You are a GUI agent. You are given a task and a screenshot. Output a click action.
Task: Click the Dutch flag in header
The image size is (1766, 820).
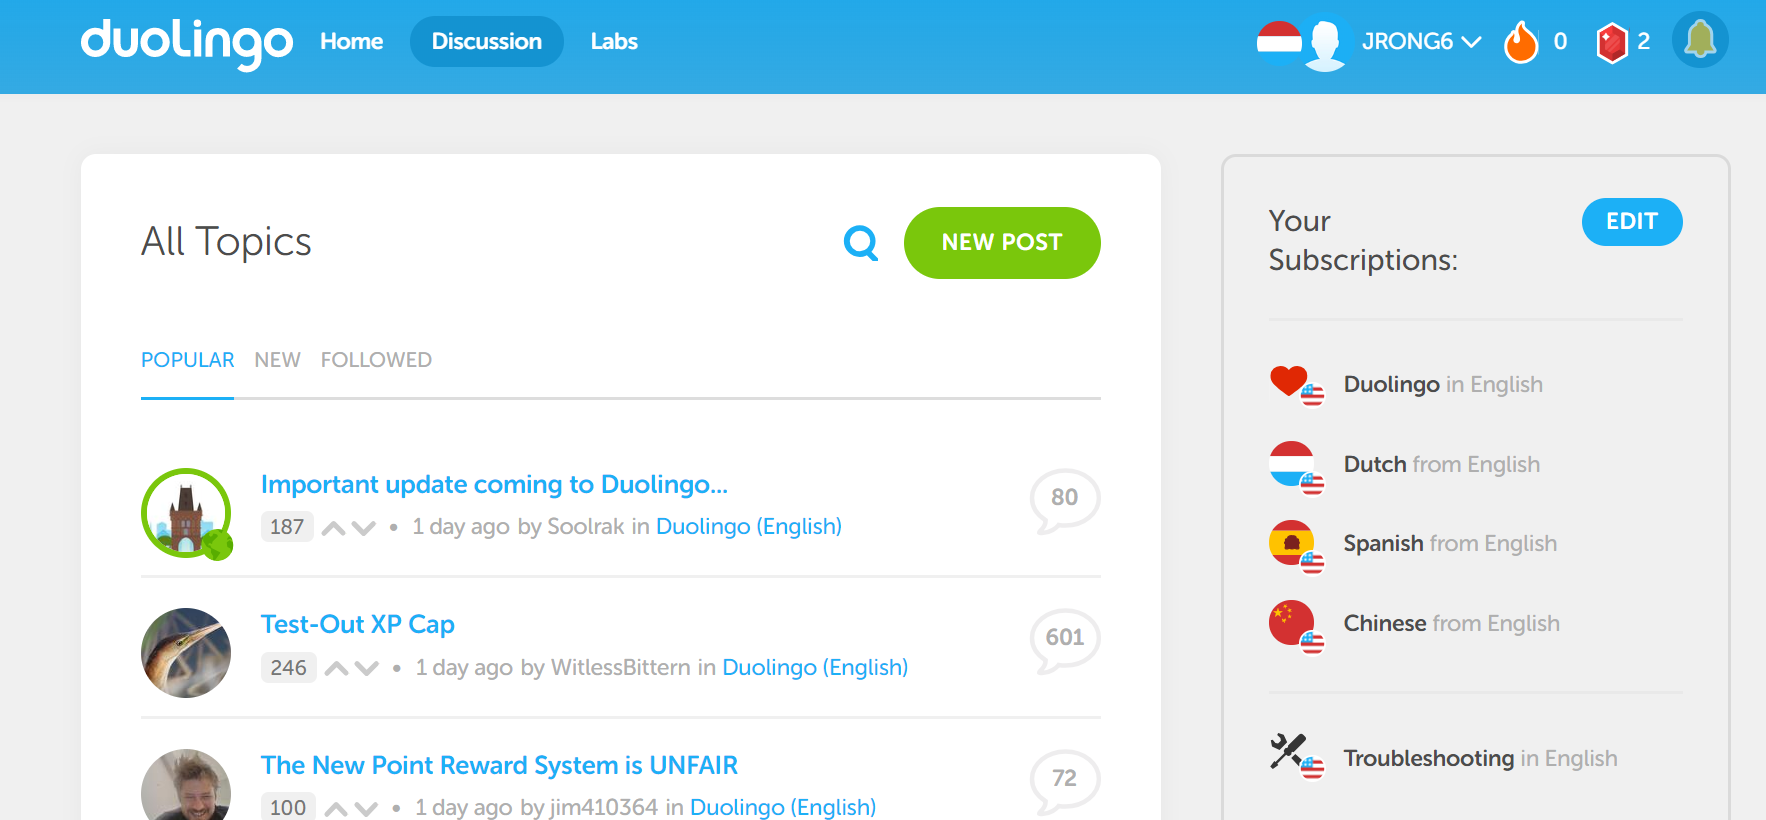point(1279,42)
